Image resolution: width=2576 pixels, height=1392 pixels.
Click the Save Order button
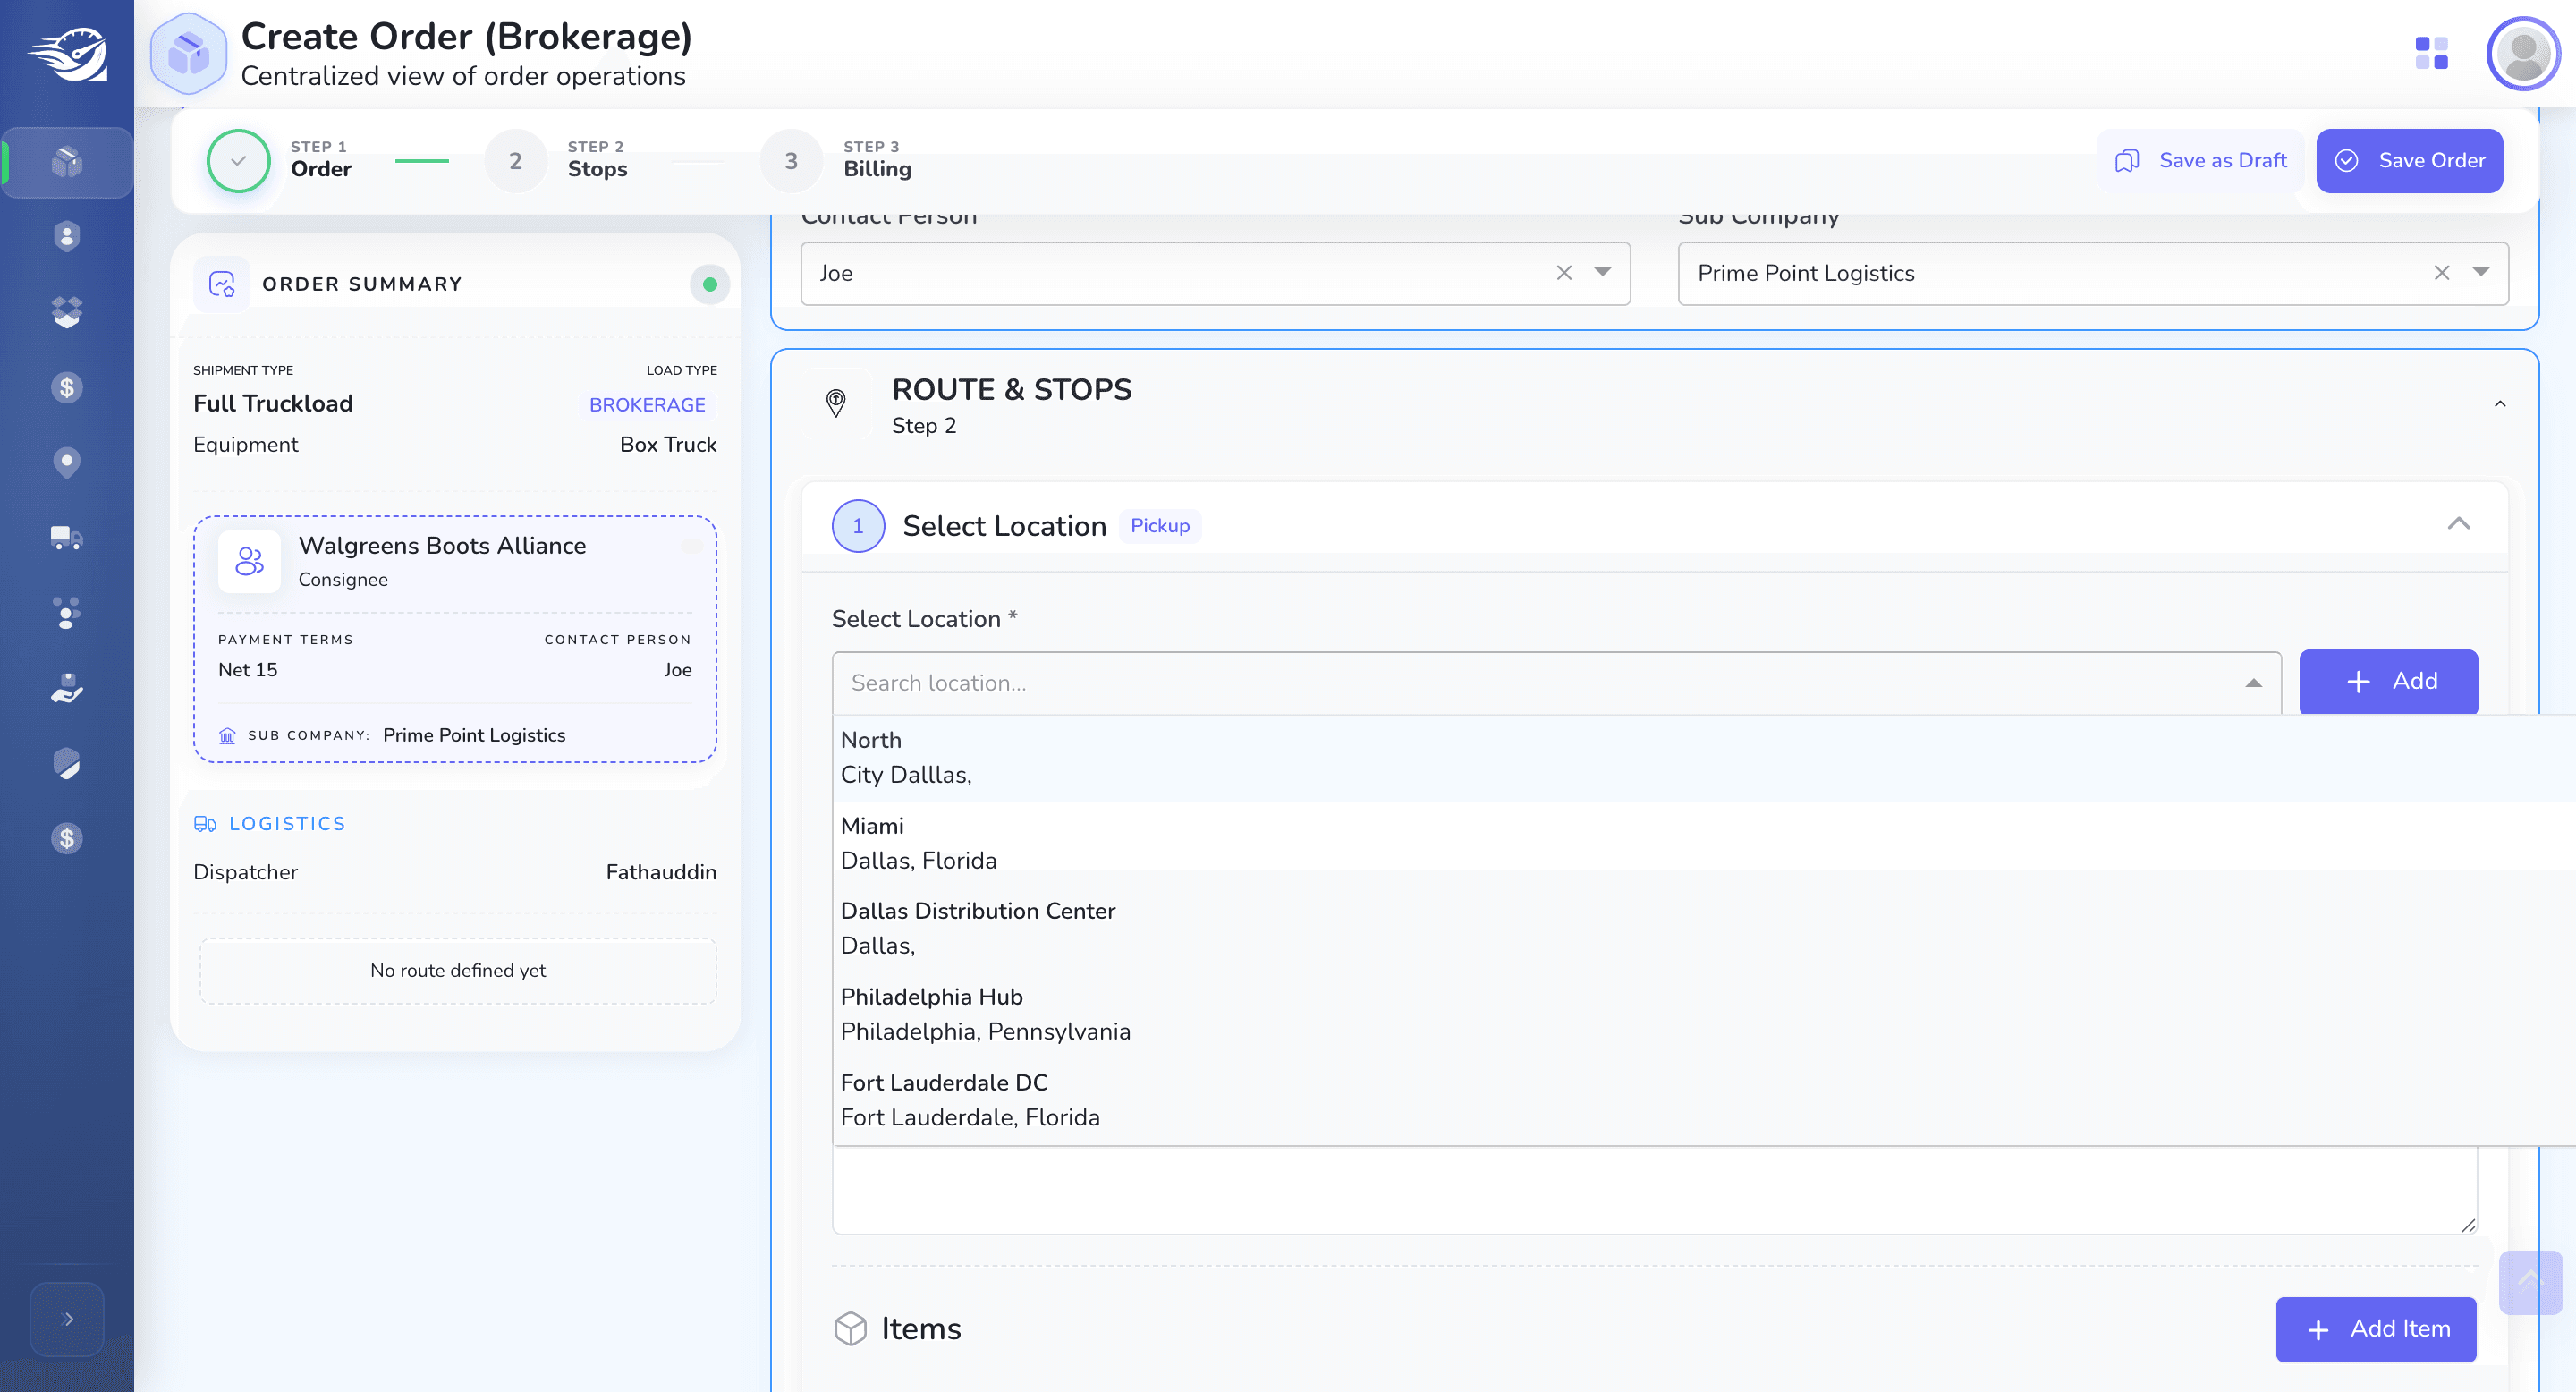[2409, 160]
